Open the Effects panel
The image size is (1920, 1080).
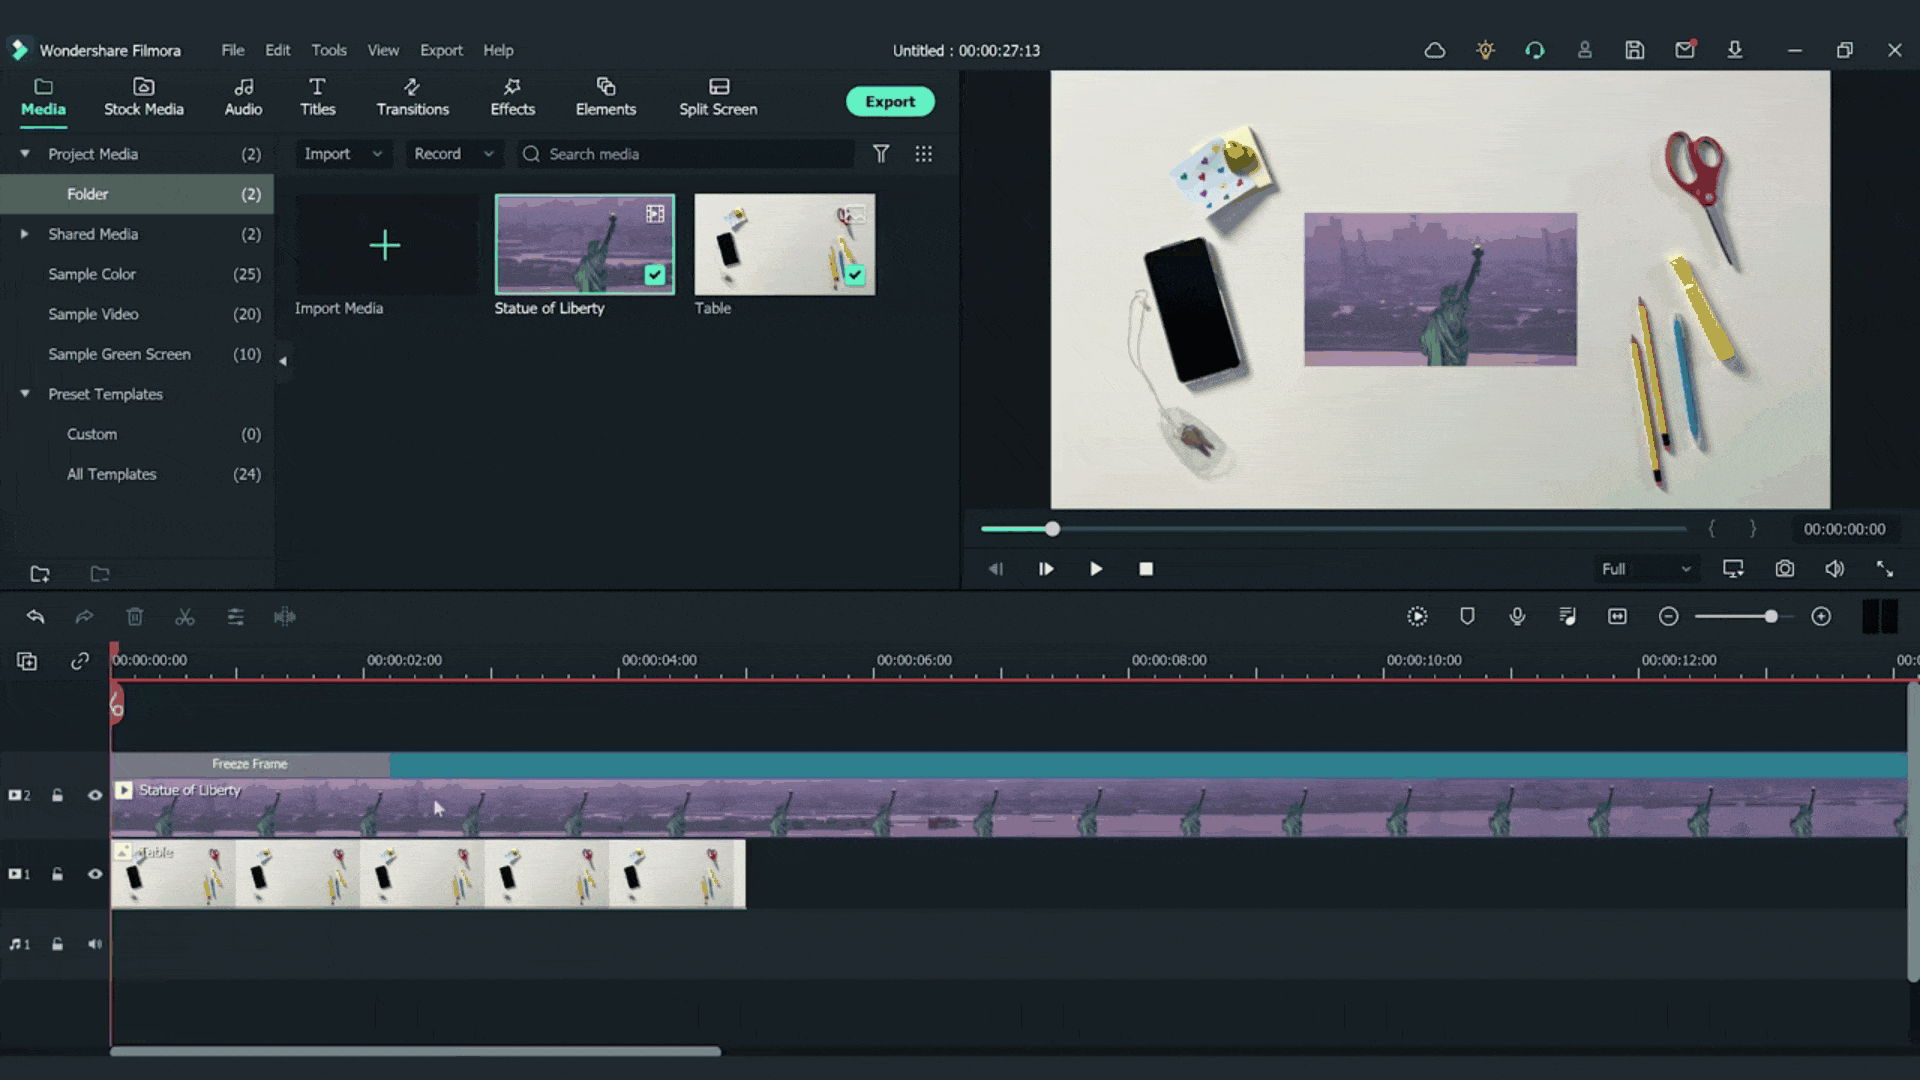pyautogui.click(x=510, y=96)
